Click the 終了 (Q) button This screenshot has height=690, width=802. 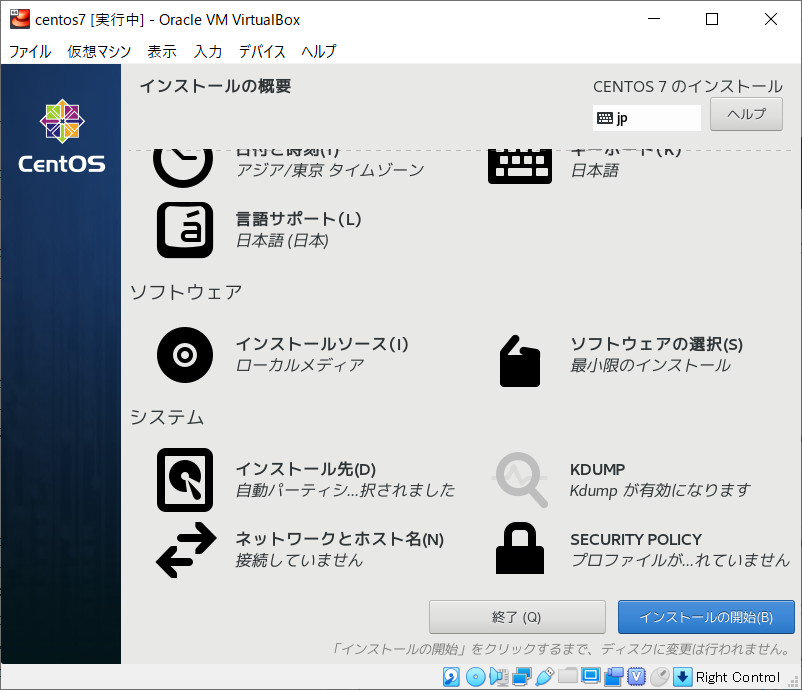click(x=517, y=617)
